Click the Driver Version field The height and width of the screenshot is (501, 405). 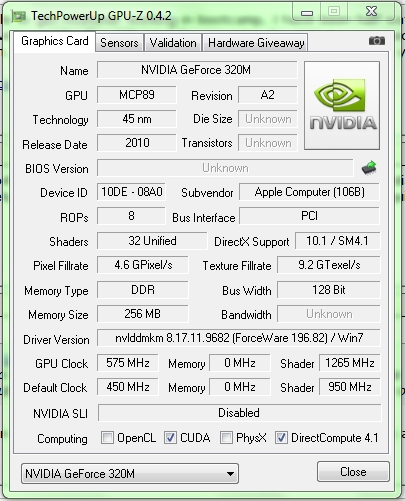(239, 338)
